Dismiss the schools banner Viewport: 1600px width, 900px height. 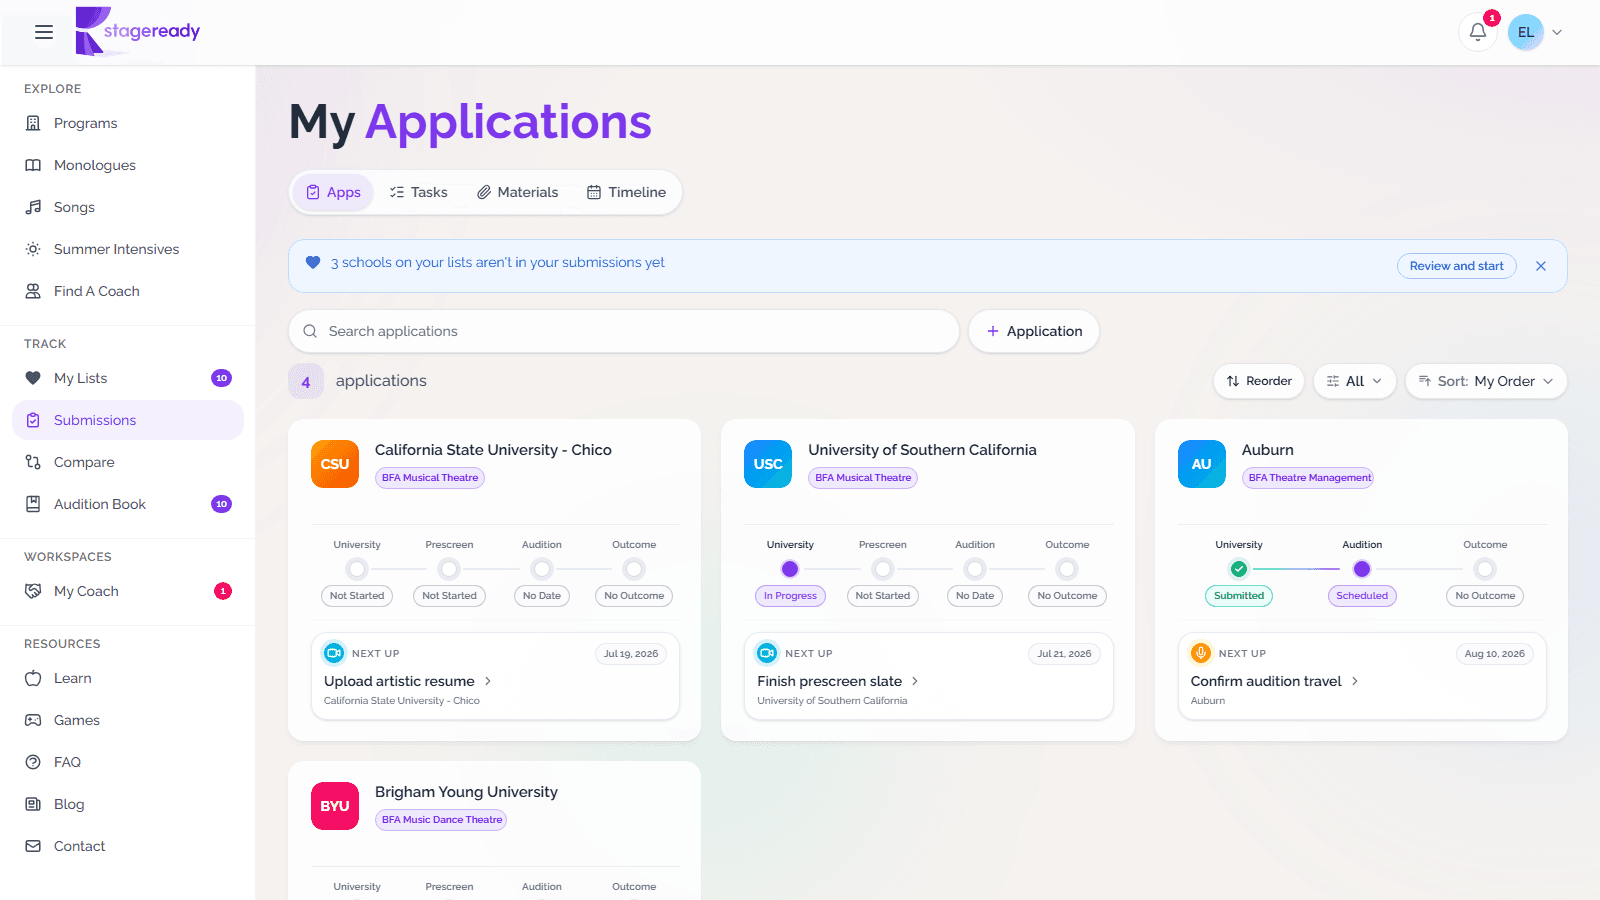(1541, 266)
